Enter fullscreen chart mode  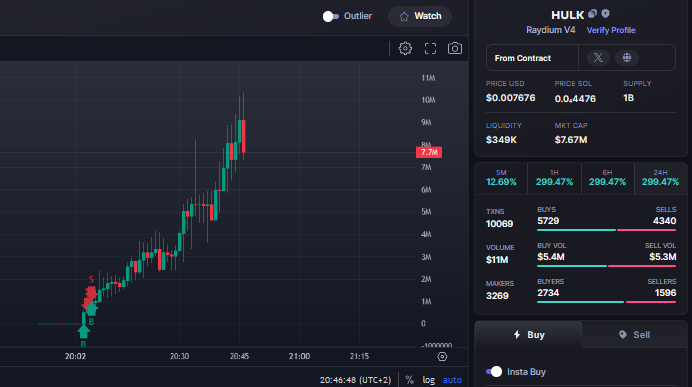(x=430, y=49)
